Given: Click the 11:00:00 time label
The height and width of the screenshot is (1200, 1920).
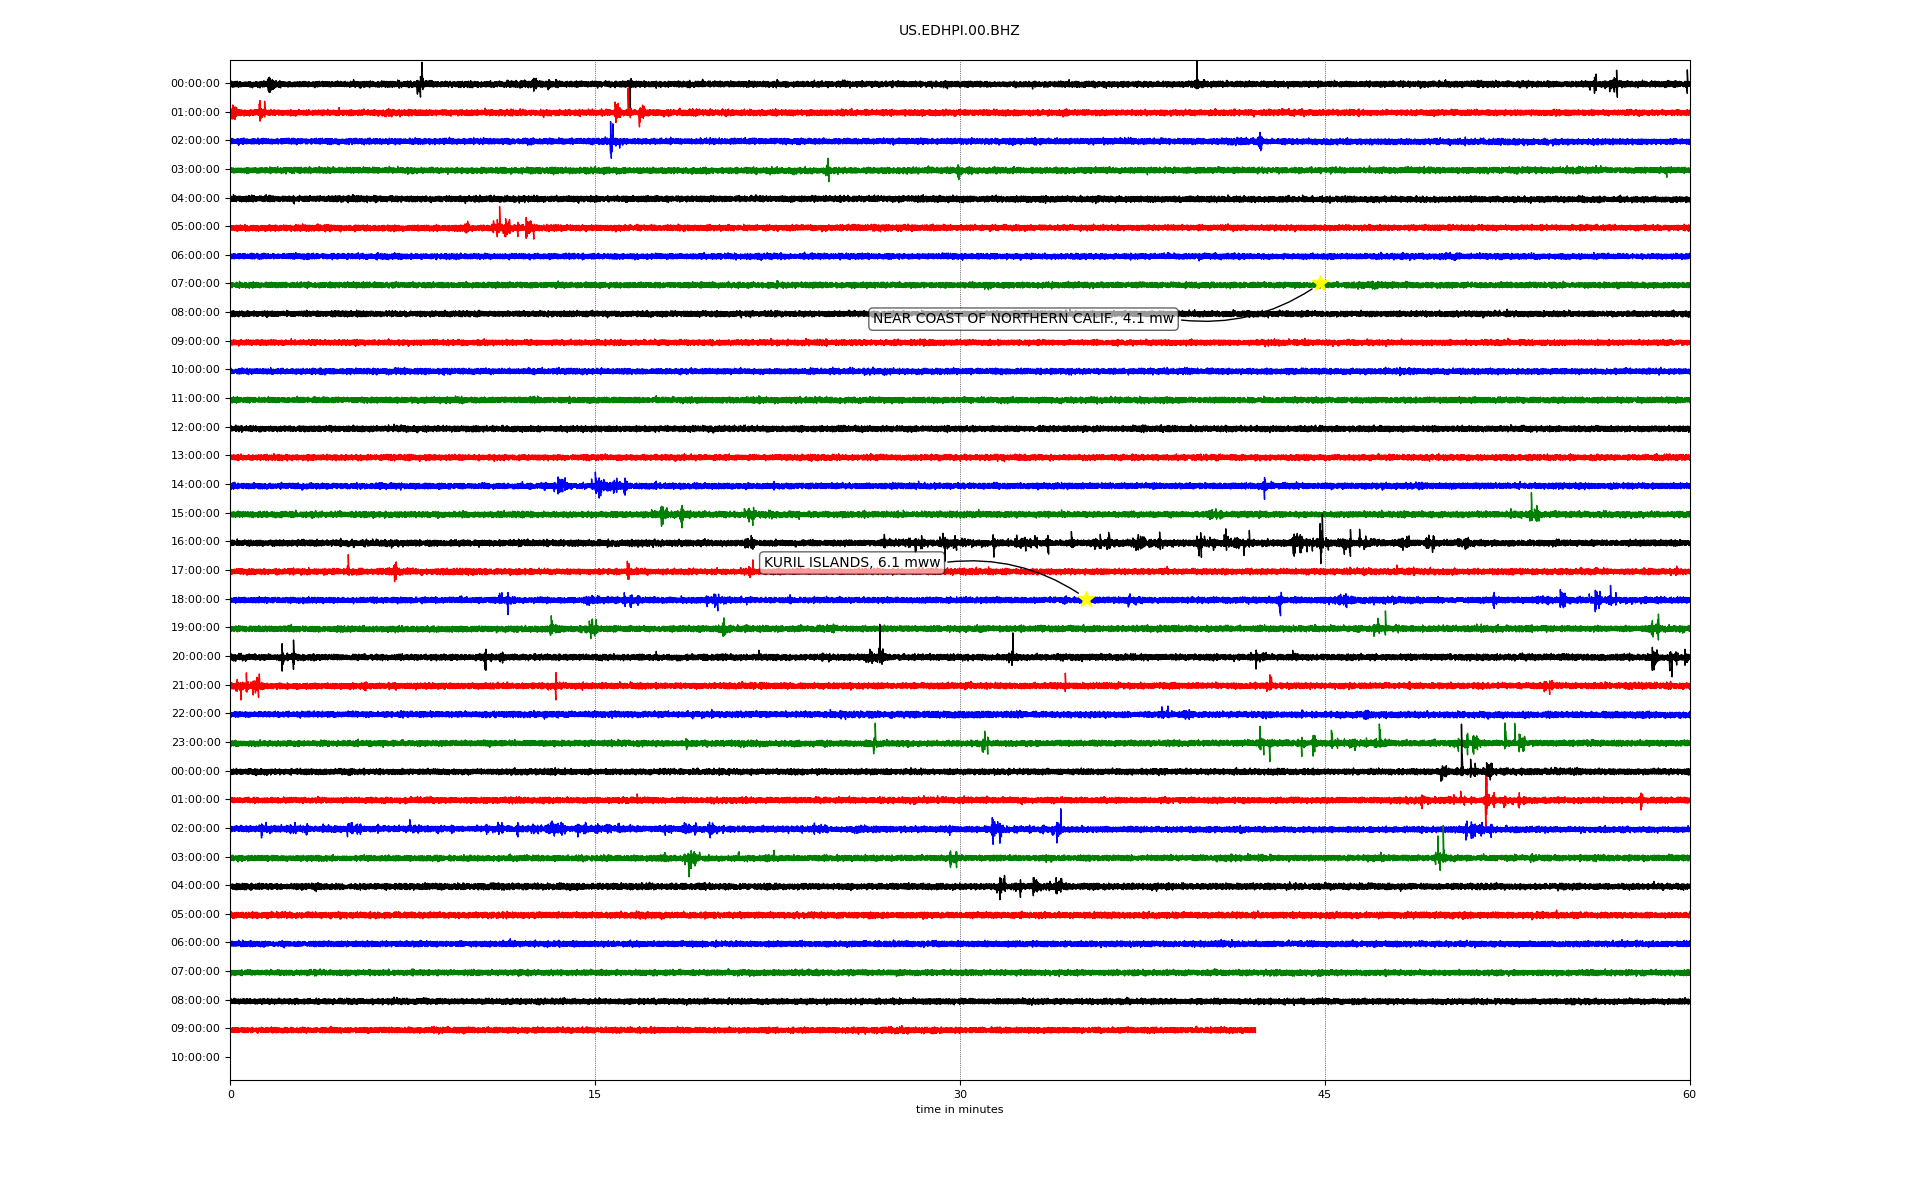Looking at the screenshot, I should click(x=195, y=399).
